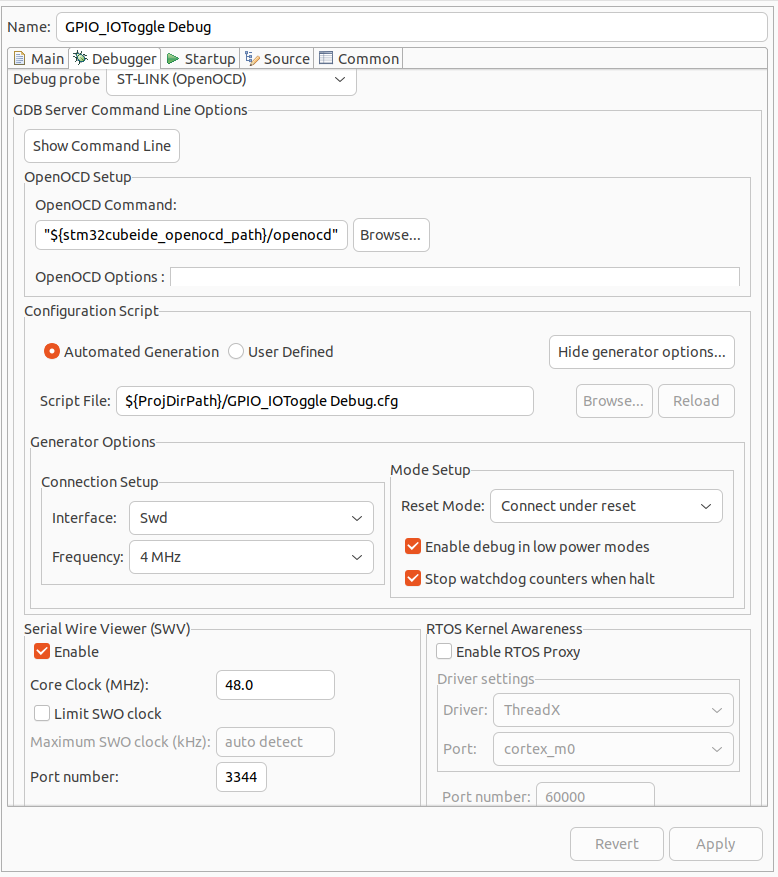Edit the configuration Name field
The image size is (778, 877).
click(x=412, y=27)
